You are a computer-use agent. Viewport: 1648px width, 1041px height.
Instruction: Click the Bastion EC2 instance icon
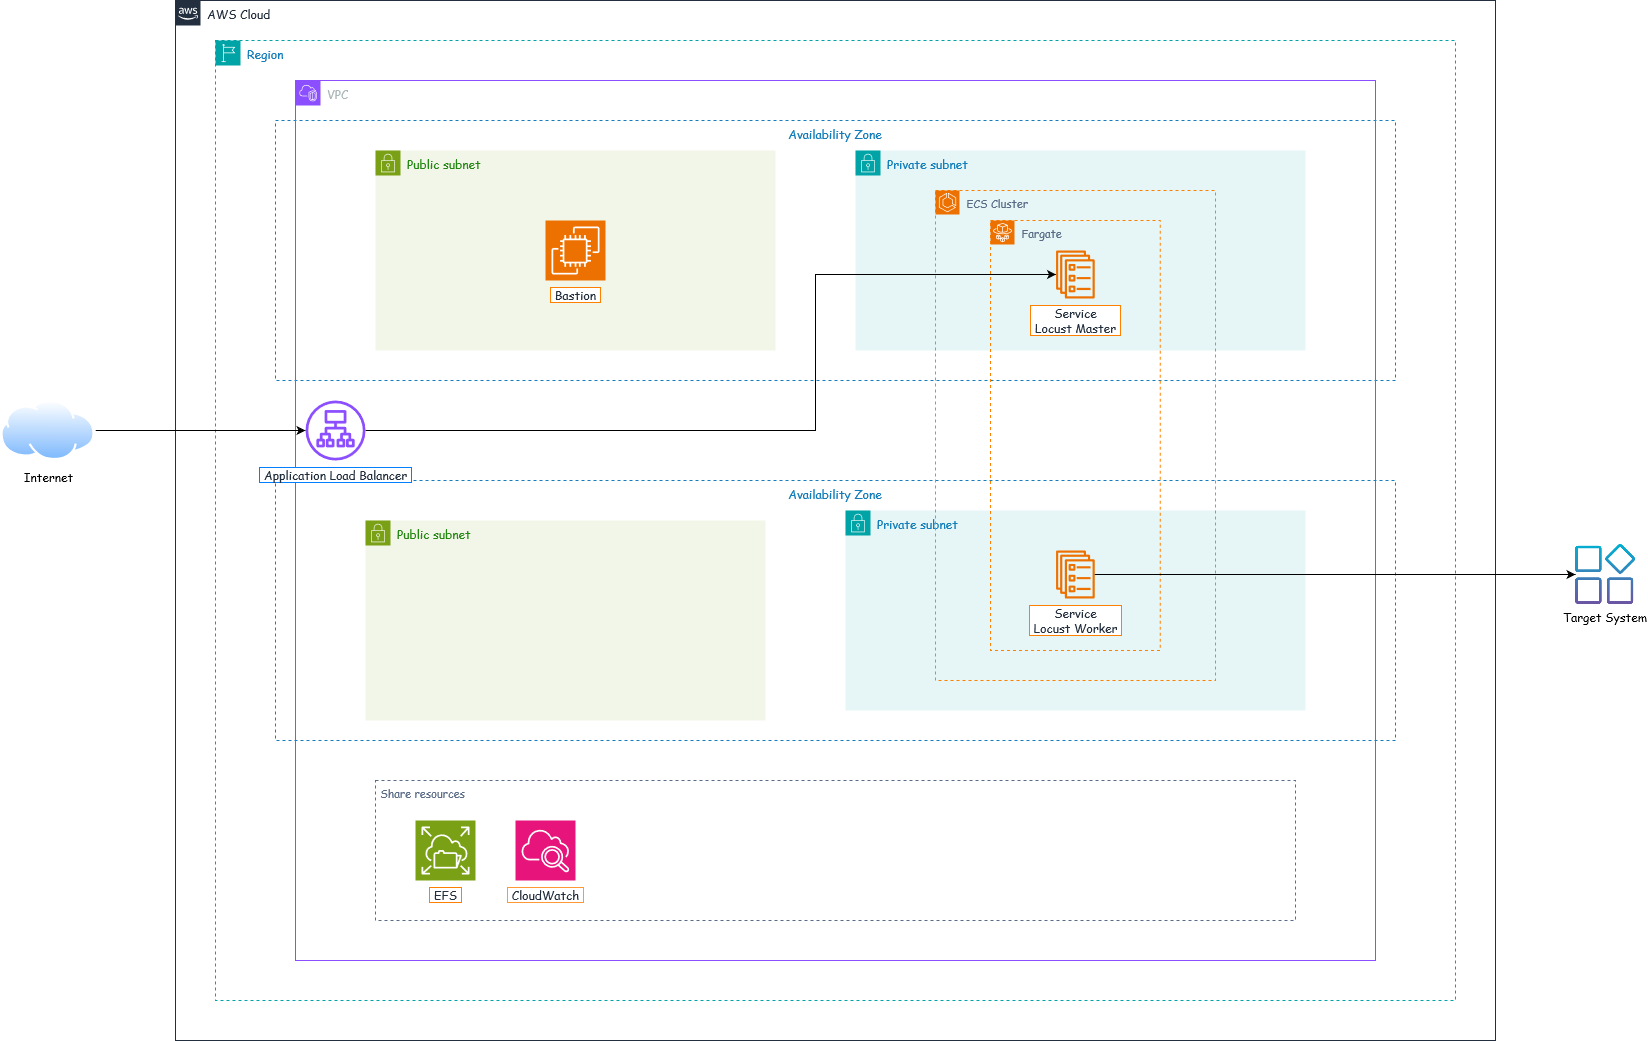point(575,250)
